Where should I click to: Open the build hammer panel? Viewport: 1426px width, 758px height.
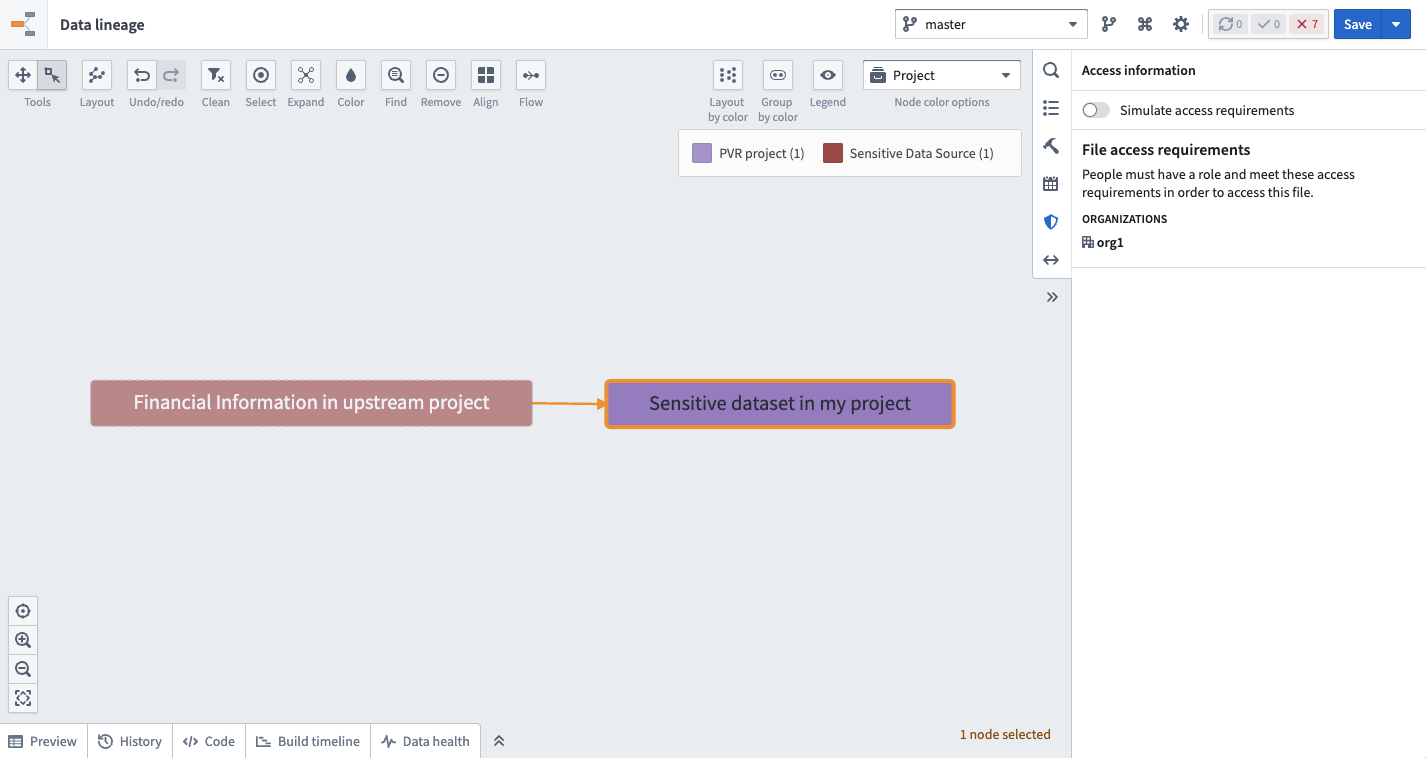pyautogui.click(x=1051, y=146)
